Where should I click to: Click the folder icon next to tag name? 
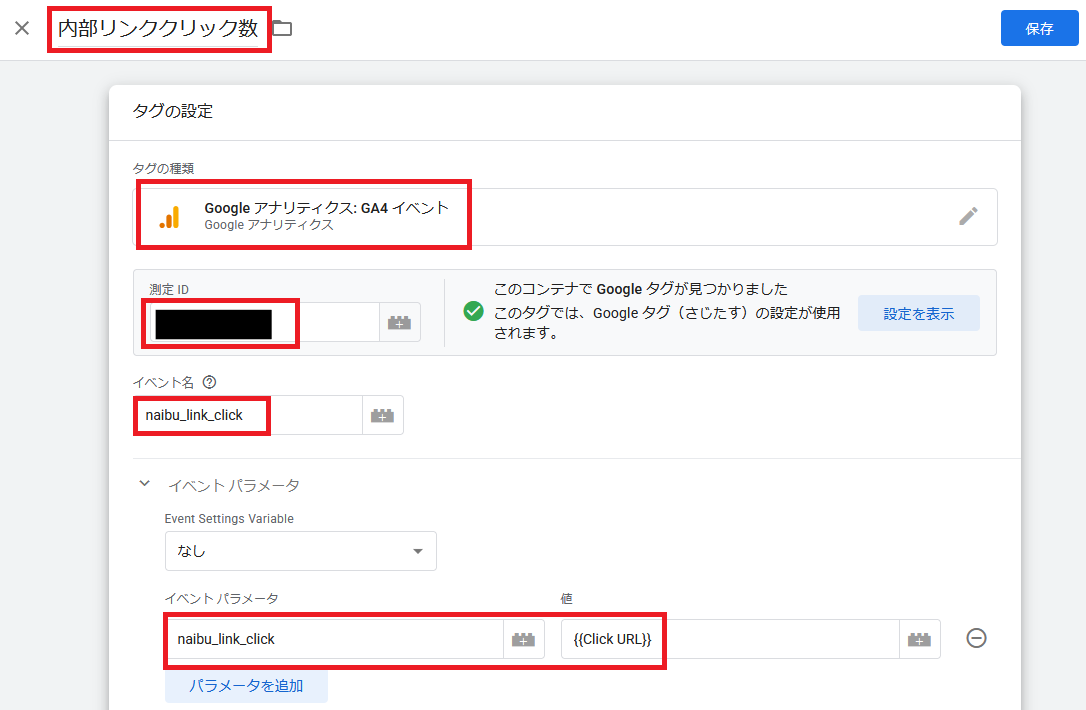[x=282, y=28]
